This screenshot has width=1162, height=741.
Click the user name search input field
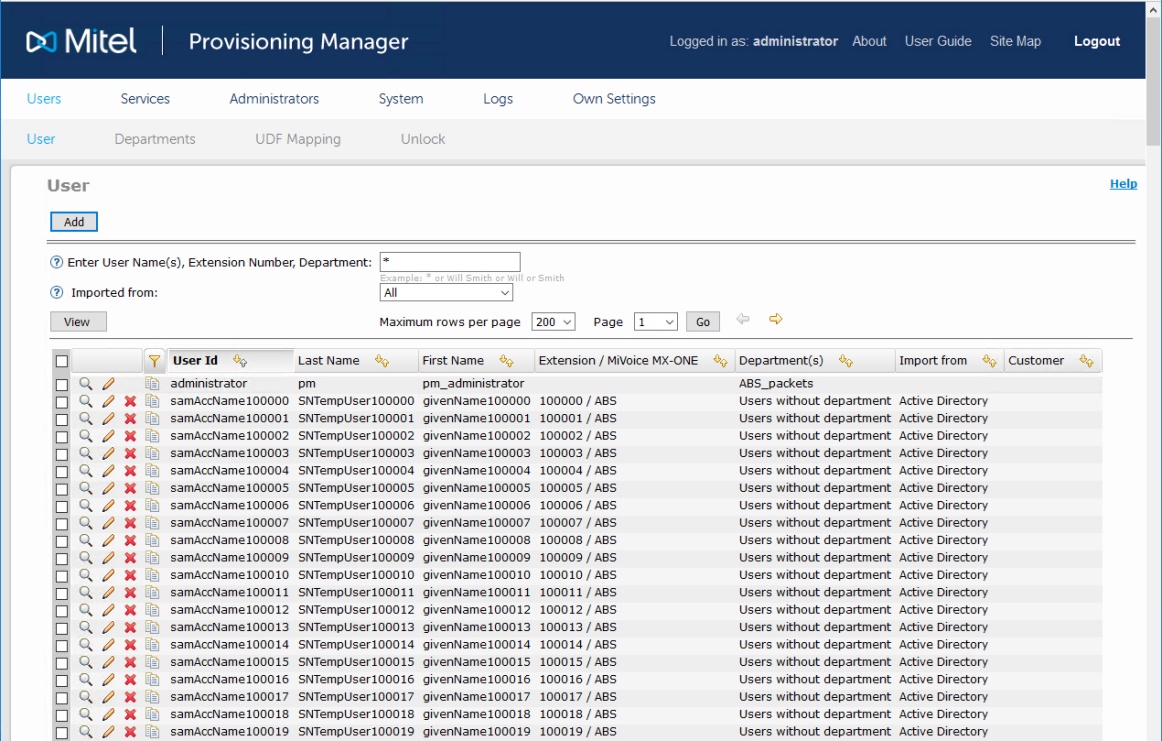(450, 262)
